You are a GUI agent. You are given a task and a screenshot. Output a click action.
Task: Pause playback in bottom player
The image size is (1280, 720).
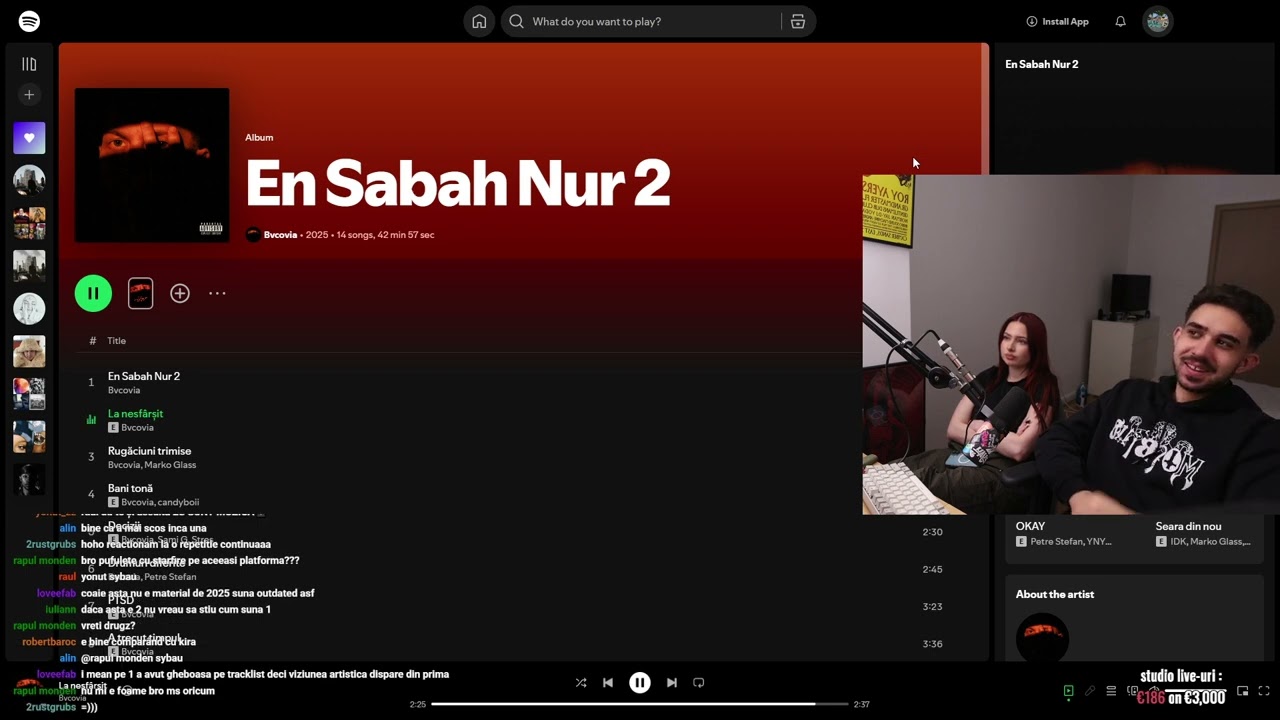[x=640, y=683]
